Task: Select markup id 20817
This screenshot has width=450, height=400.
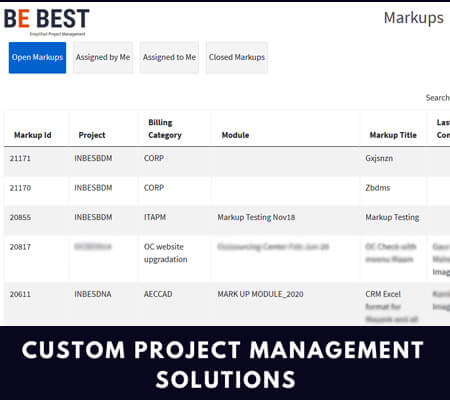Action: [x=20, y=247]
